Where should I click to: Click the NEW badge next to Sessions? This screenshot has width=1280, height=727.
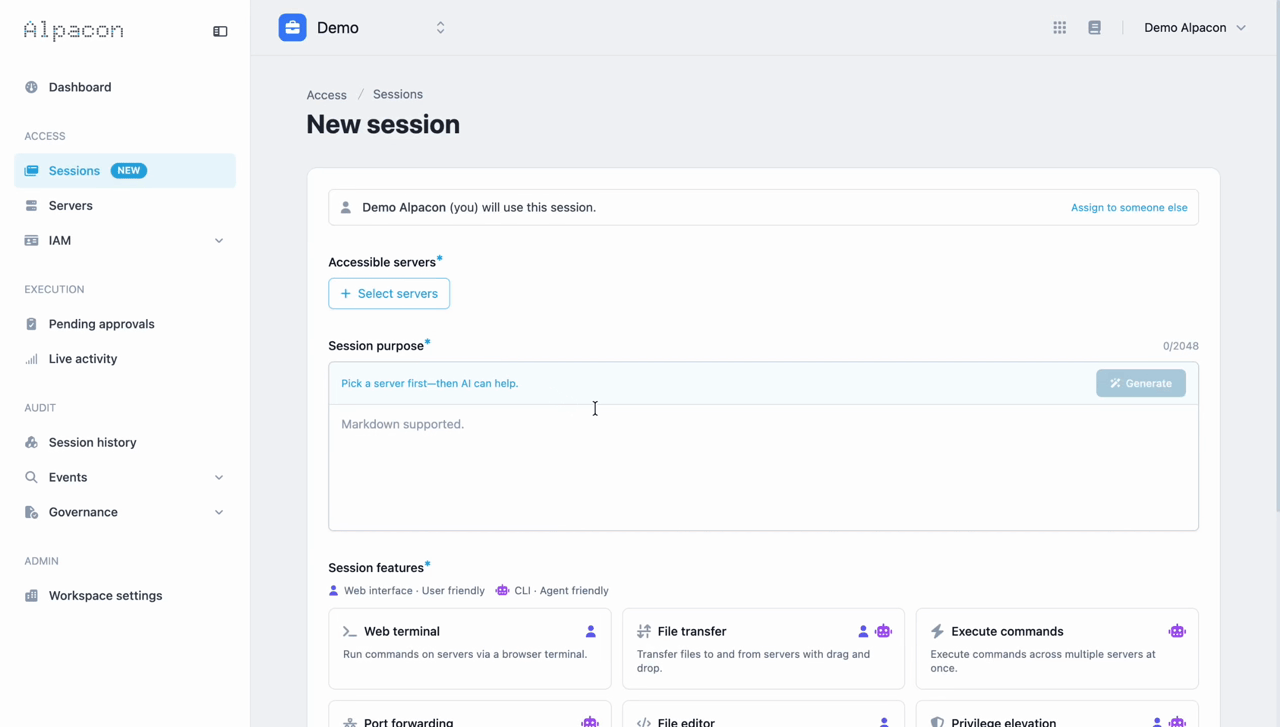129,171
